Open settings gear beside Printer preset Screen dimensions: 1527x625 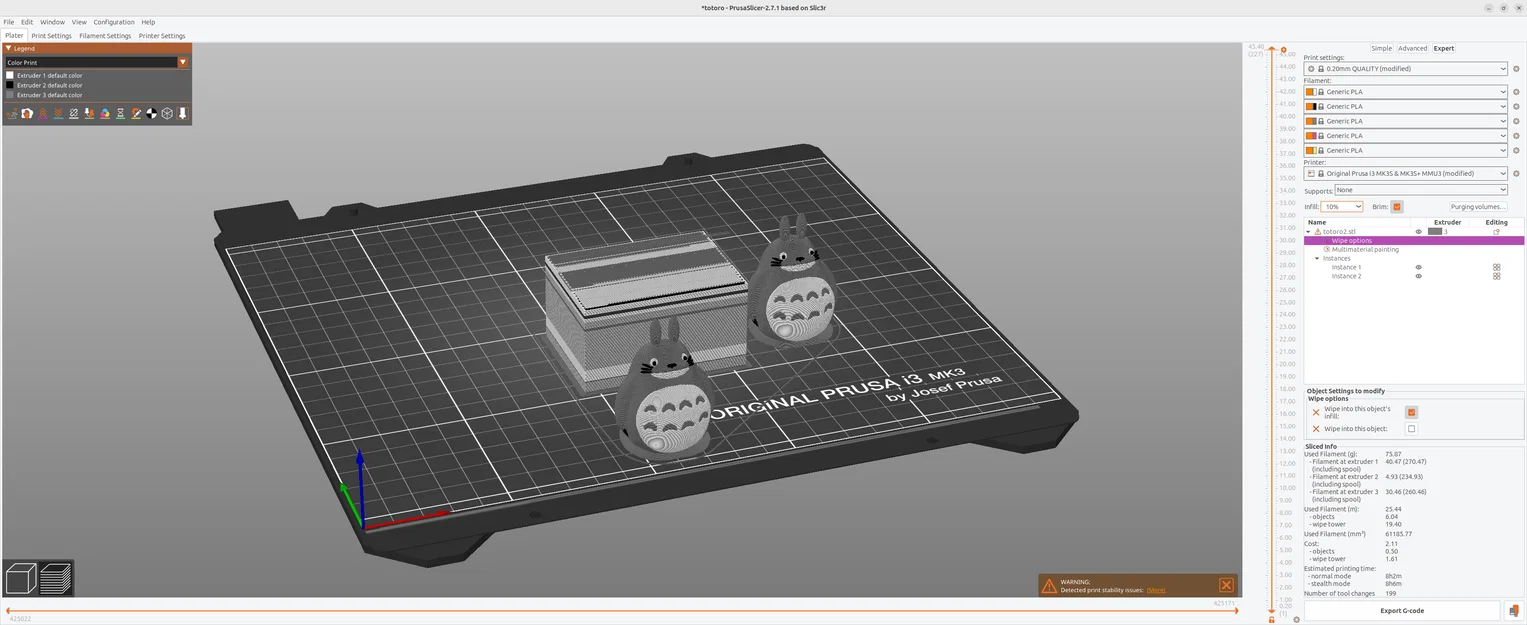coord(1516,173)
